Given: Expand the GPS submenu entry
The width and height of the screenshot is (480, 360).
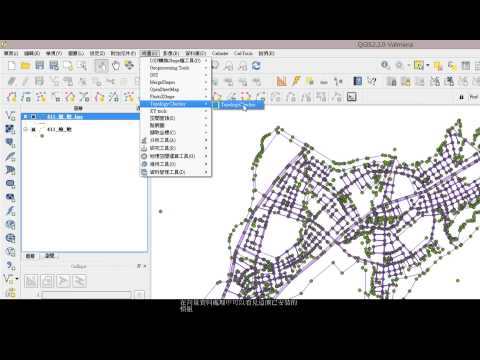Looking at the screenshot, I should (175, 75).
